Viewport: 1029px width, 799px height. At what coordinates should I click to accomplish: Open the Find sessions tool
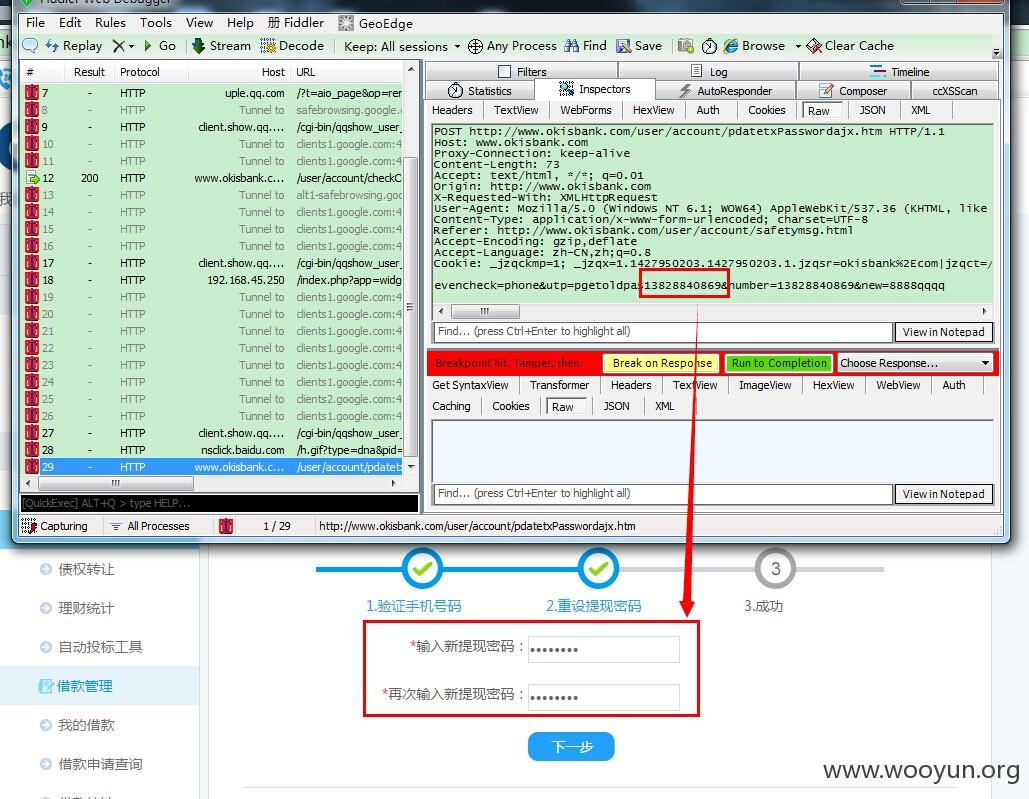585,46
